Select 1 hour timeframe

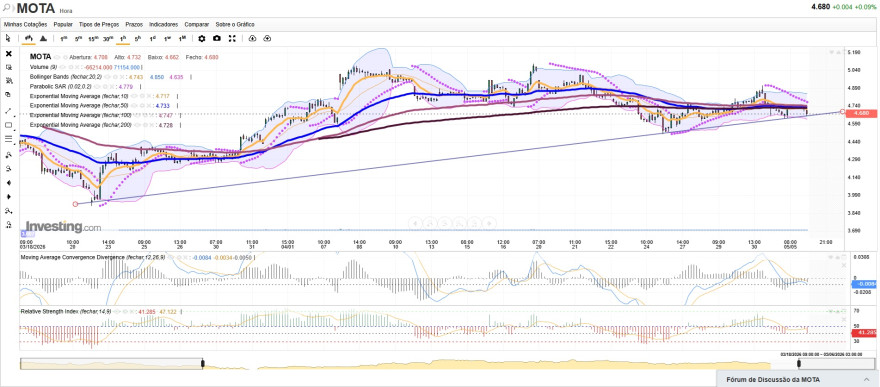pos(123,38)
